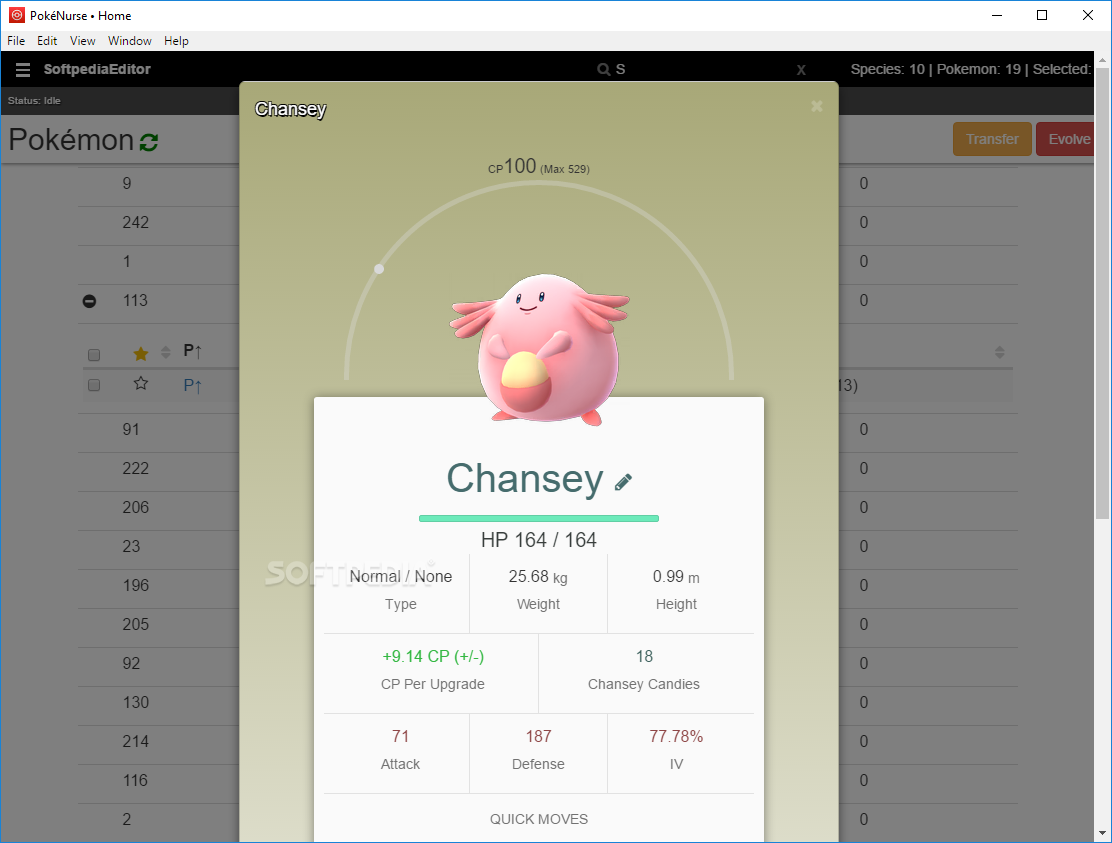Click the 77.78% IV value
1112x843 pixels.
pos(677,737)
